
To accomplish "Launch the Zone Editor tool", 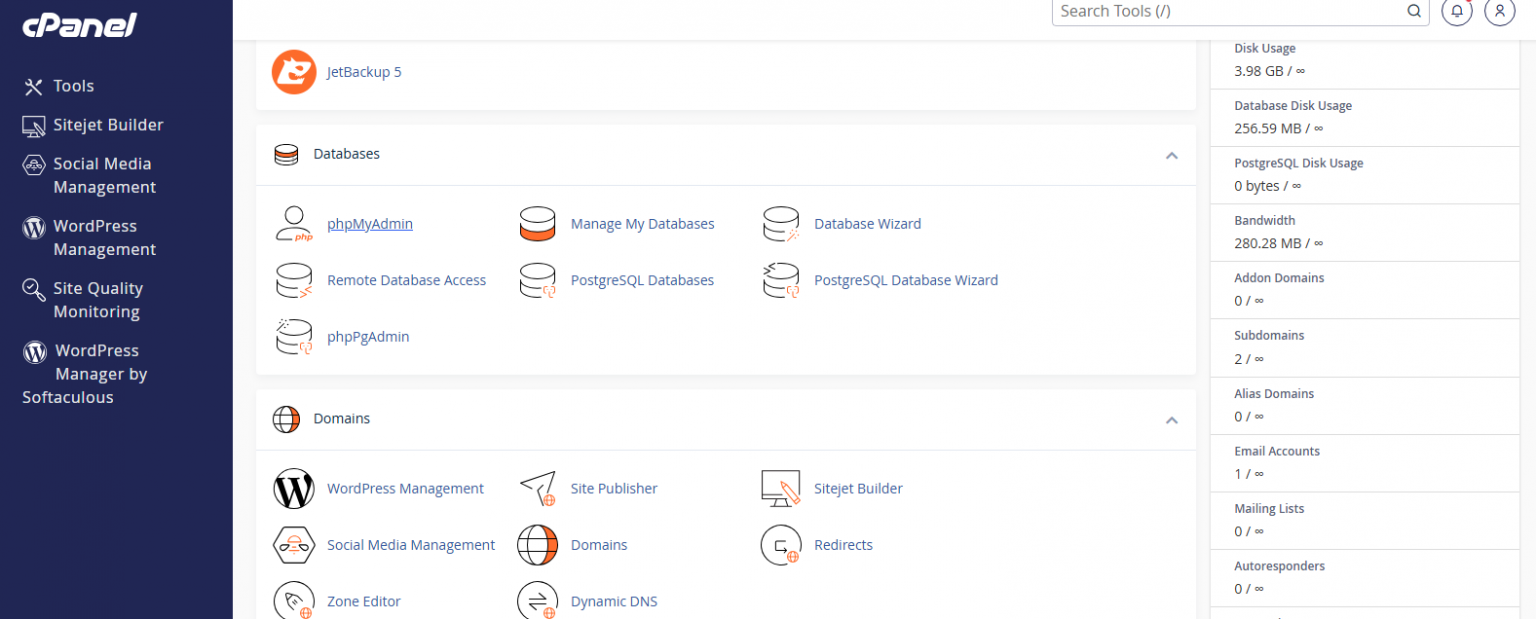I will pyautogui.click(x=364, y=601).
